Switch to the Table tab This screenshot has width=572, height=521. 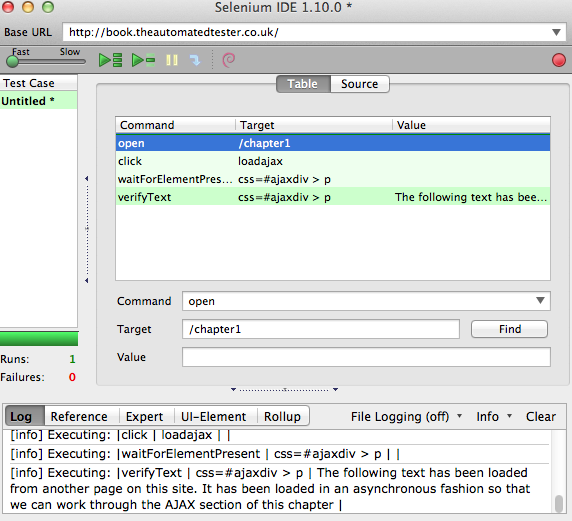tap(303, 84)
